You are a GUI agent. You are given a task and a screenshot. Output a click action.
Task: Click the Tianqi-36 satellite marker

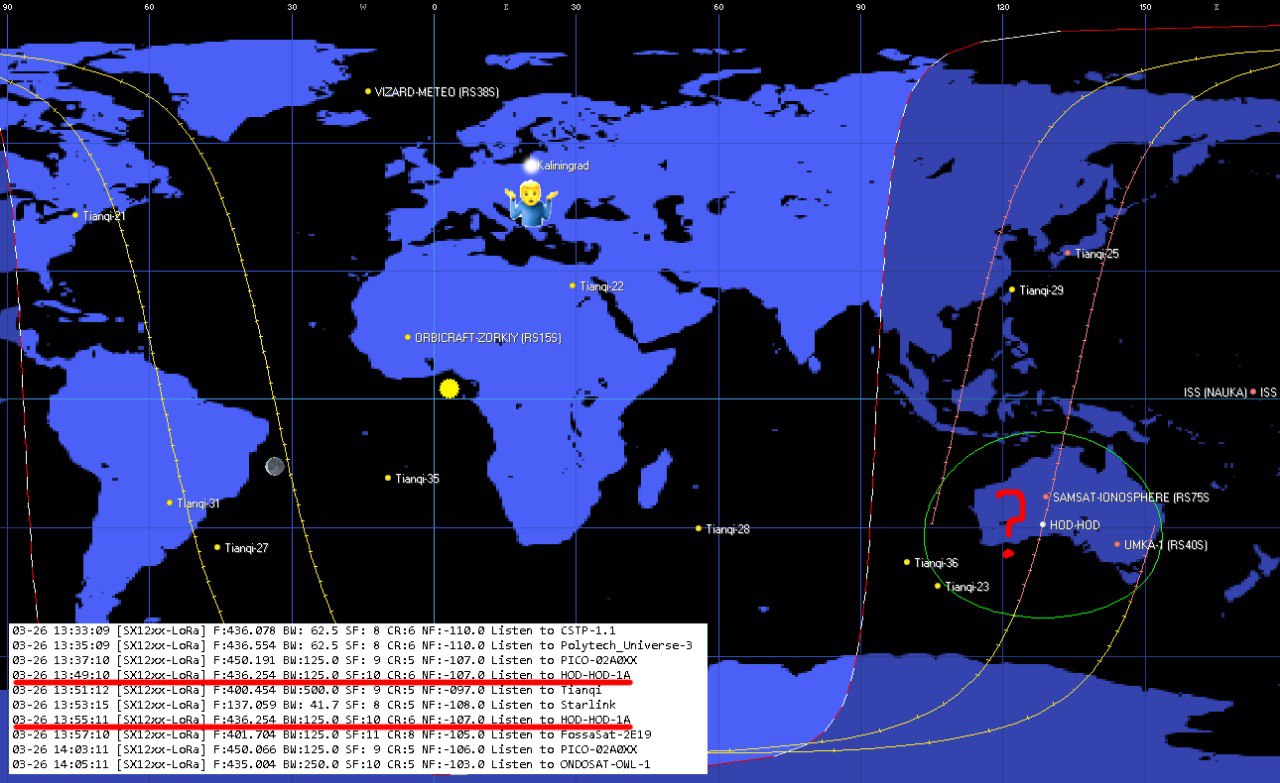point(907,562)
